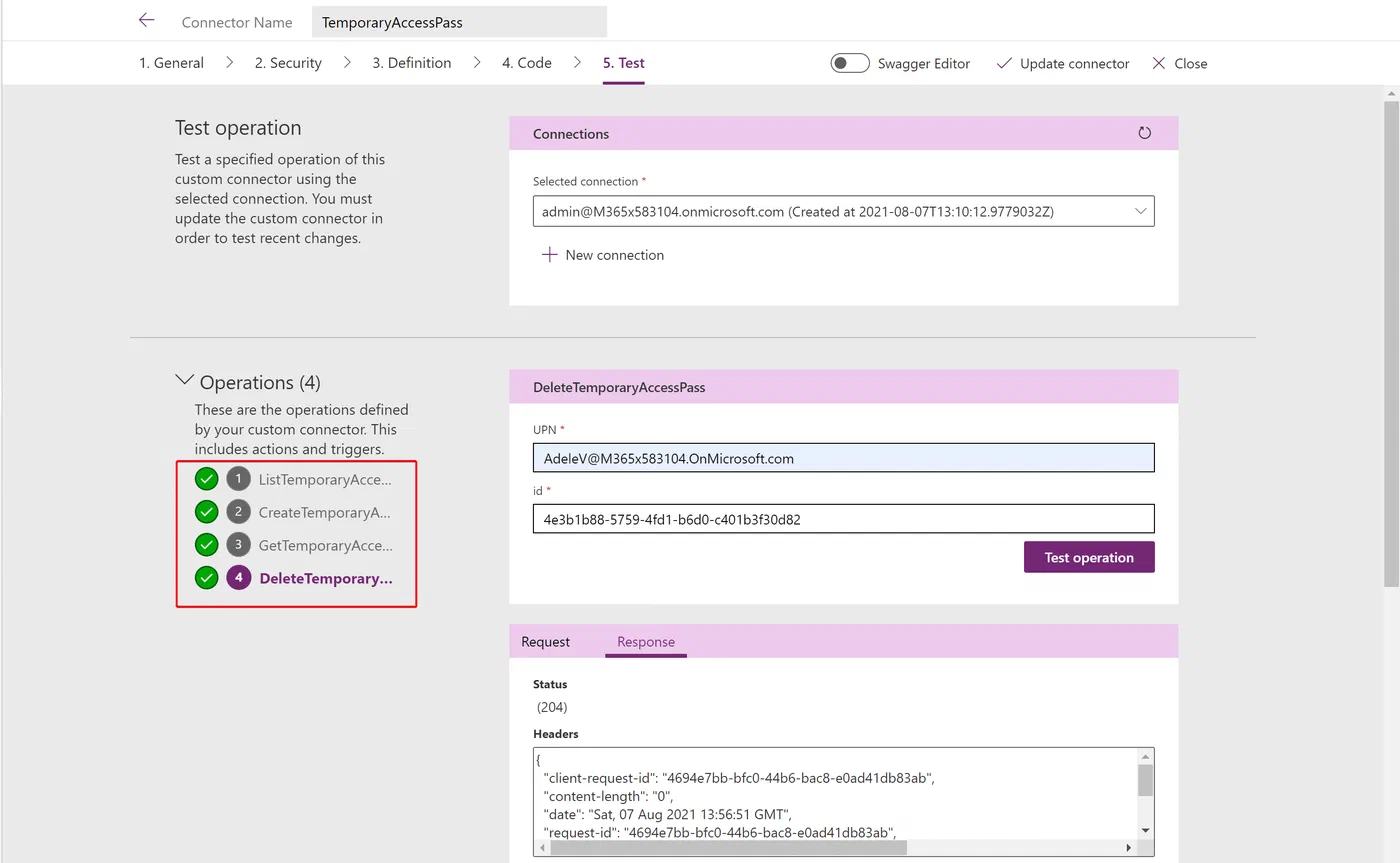
Task: Click the Connections panel heading
Action: click(x=571, y=133)
